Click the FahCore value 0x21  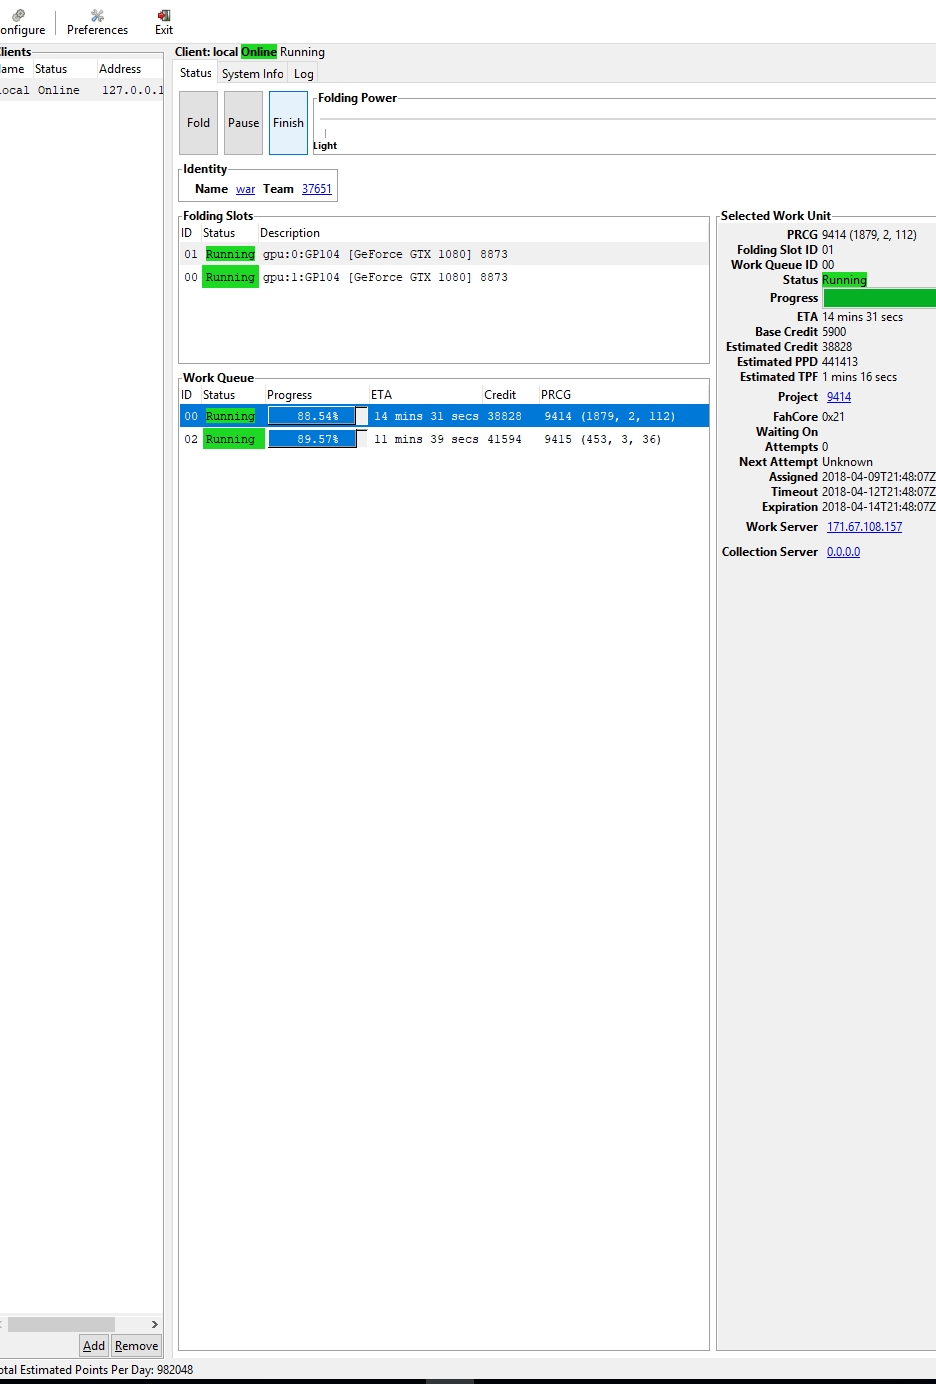tap(833, 417)
